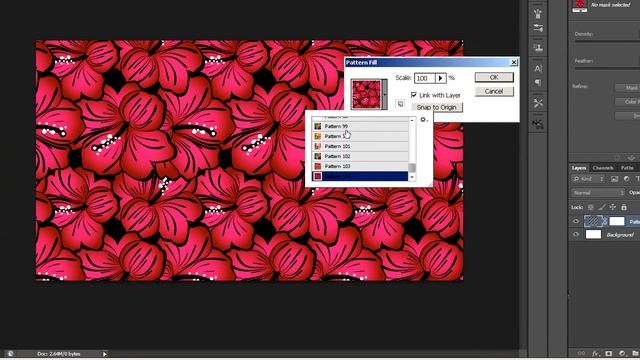The height and width of the screenshot is (360, 640).
Task: Open the Normal blend mode dropdown
Action: tap(598, 193)
